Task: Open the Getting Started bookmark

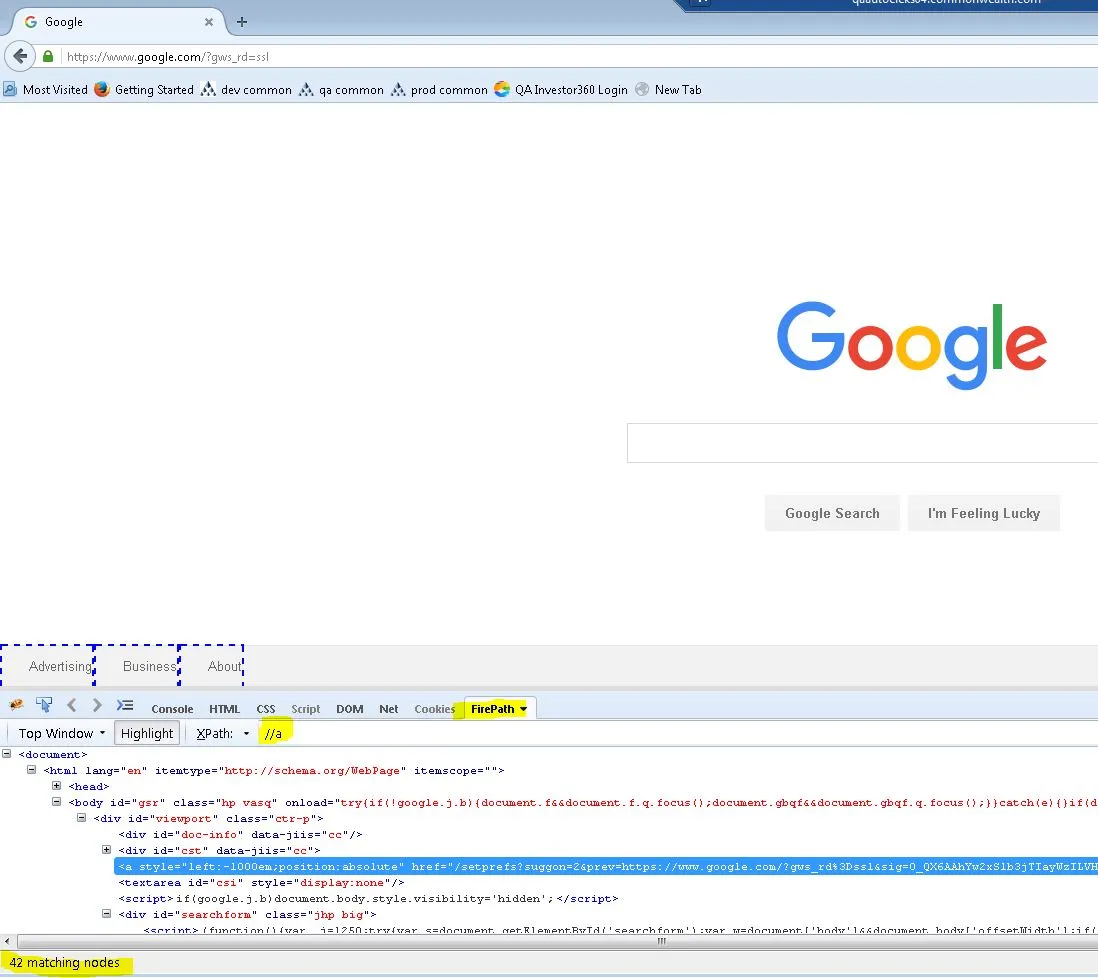Action: (144, 90)
